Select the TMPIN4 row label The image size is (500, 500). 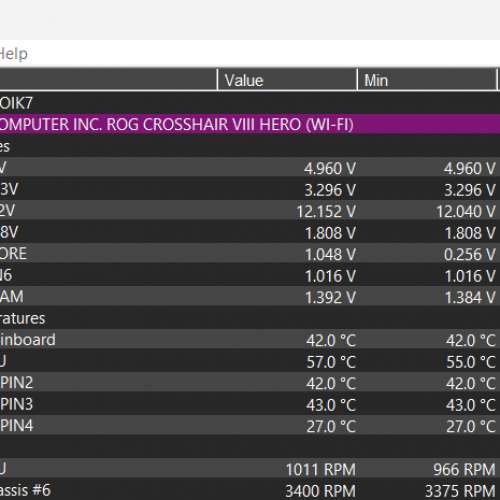point(17,426)
